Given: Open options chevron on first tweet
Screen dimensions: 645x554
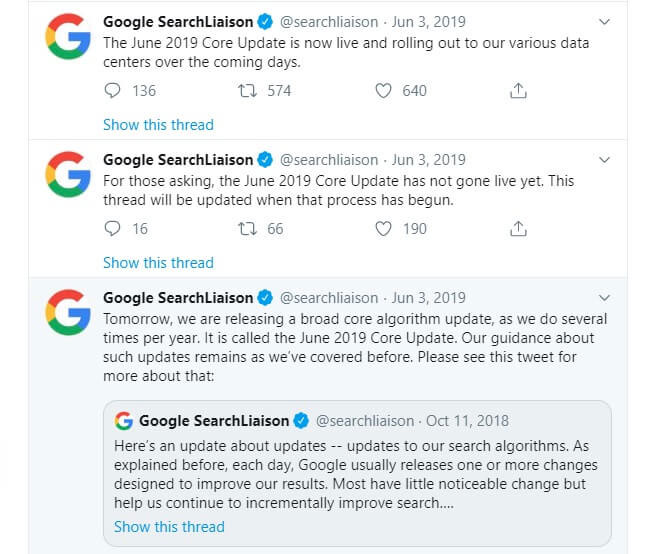Looking at the screenshot, I should point(604,22).
